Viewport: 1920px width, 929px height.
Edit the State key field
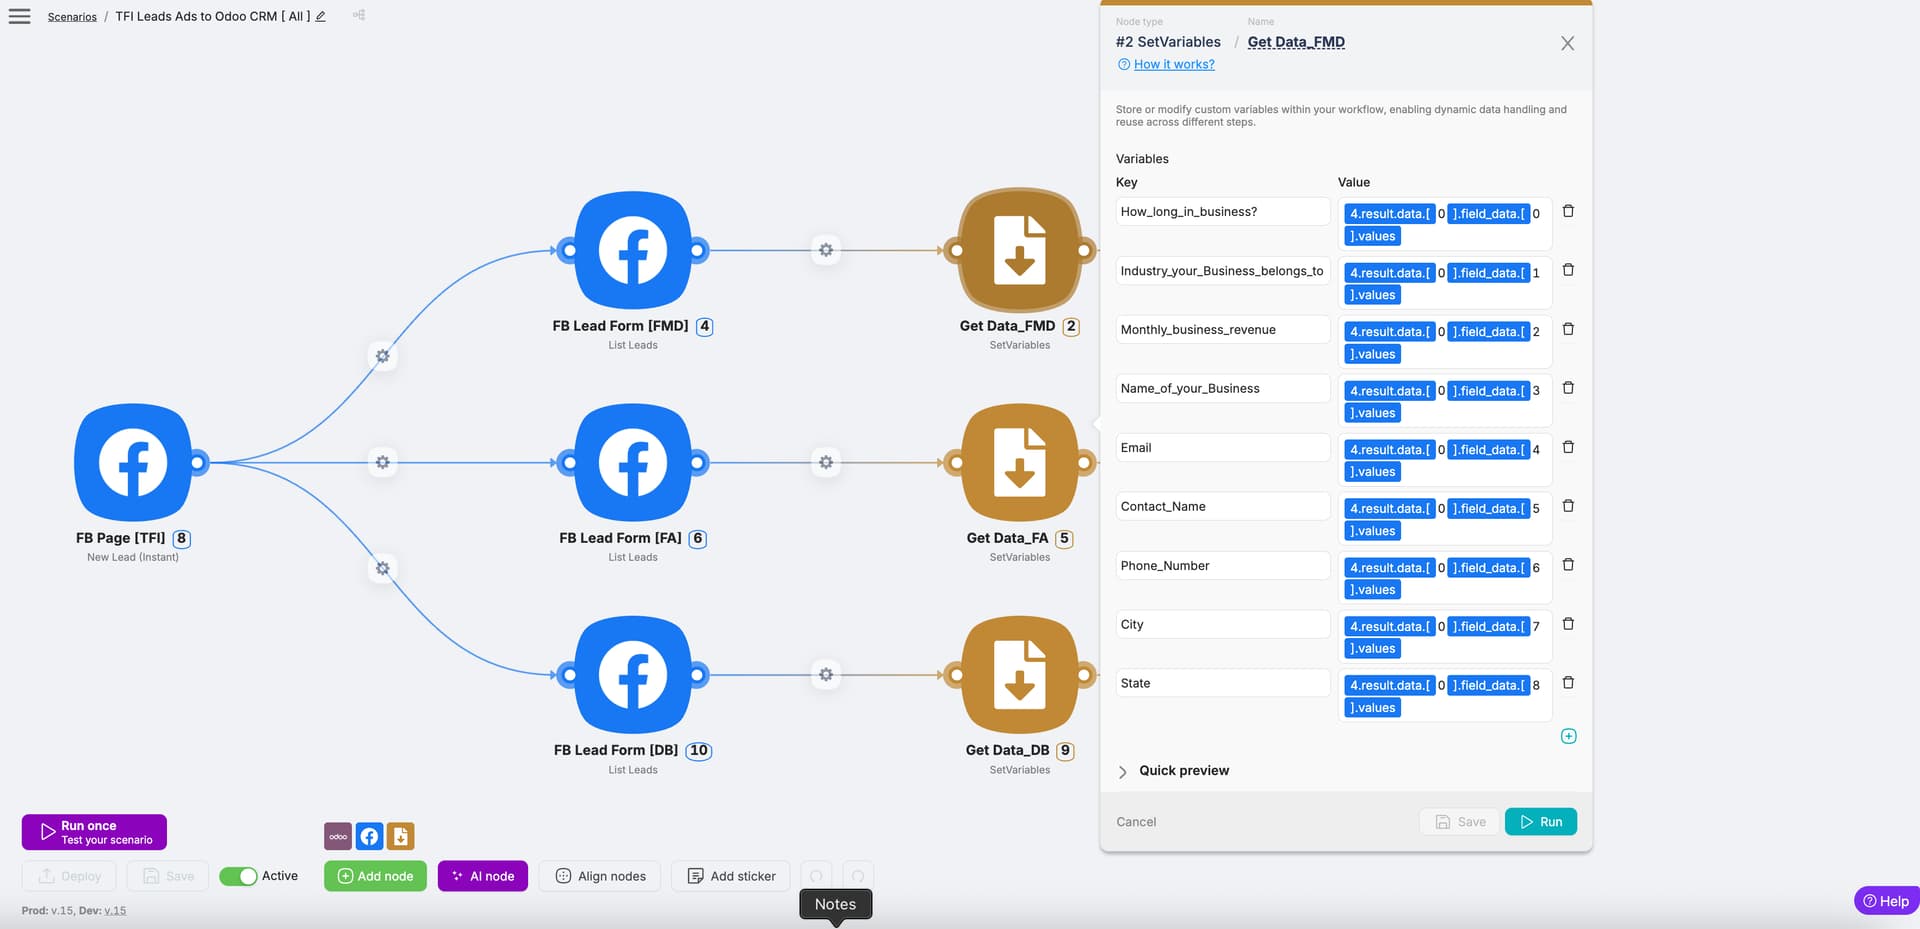point(1223,684)
